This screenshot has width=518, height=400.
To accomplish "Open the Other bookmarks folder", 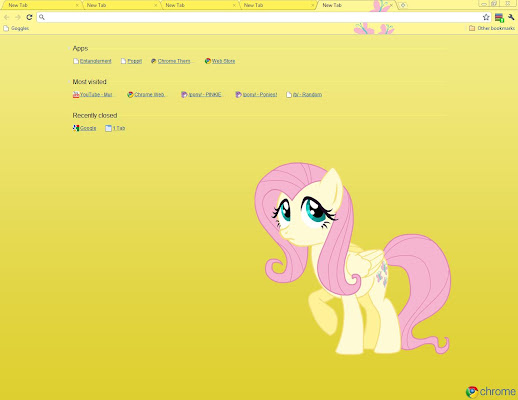I will coord(492,28).
